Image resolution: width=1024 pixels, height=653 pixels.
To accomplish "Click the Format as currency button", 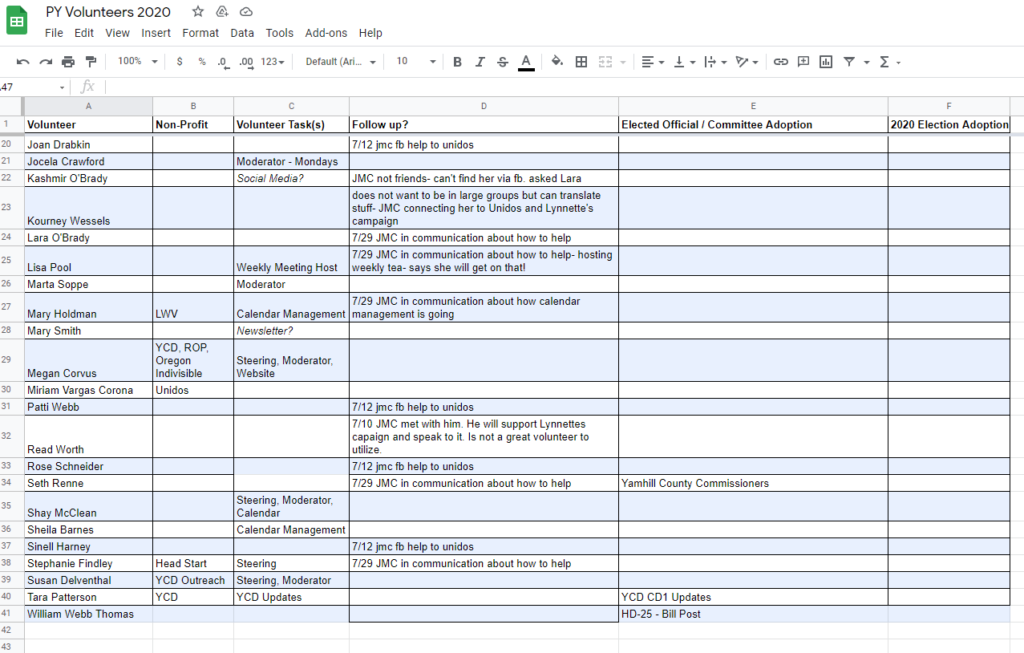I will click(x=179, y=62).
